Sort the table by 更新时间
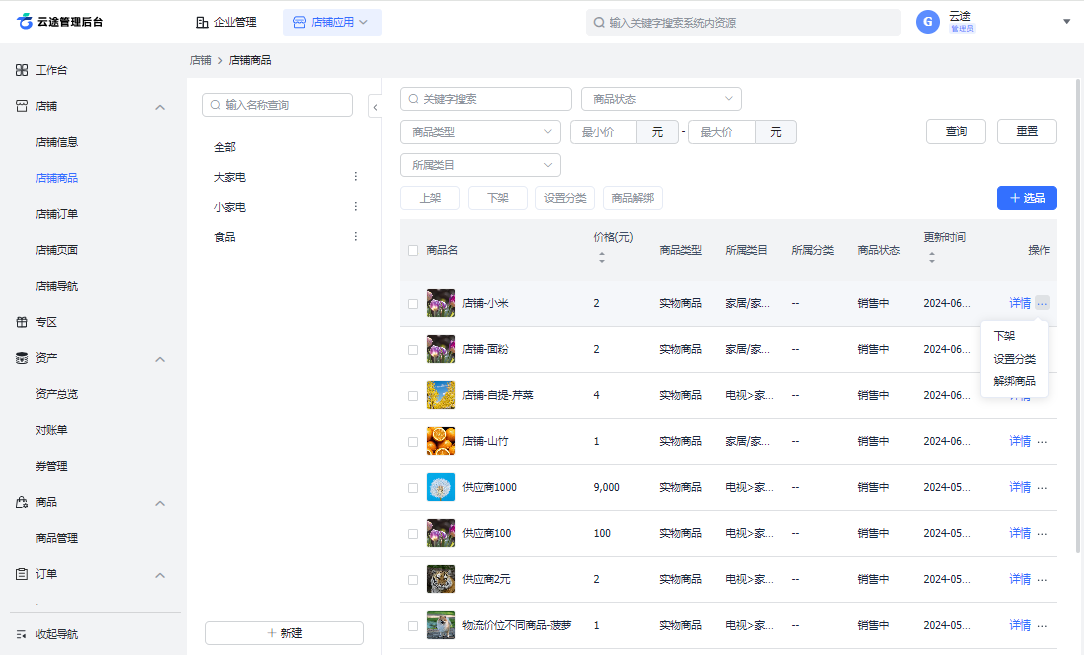 [932, 257]
